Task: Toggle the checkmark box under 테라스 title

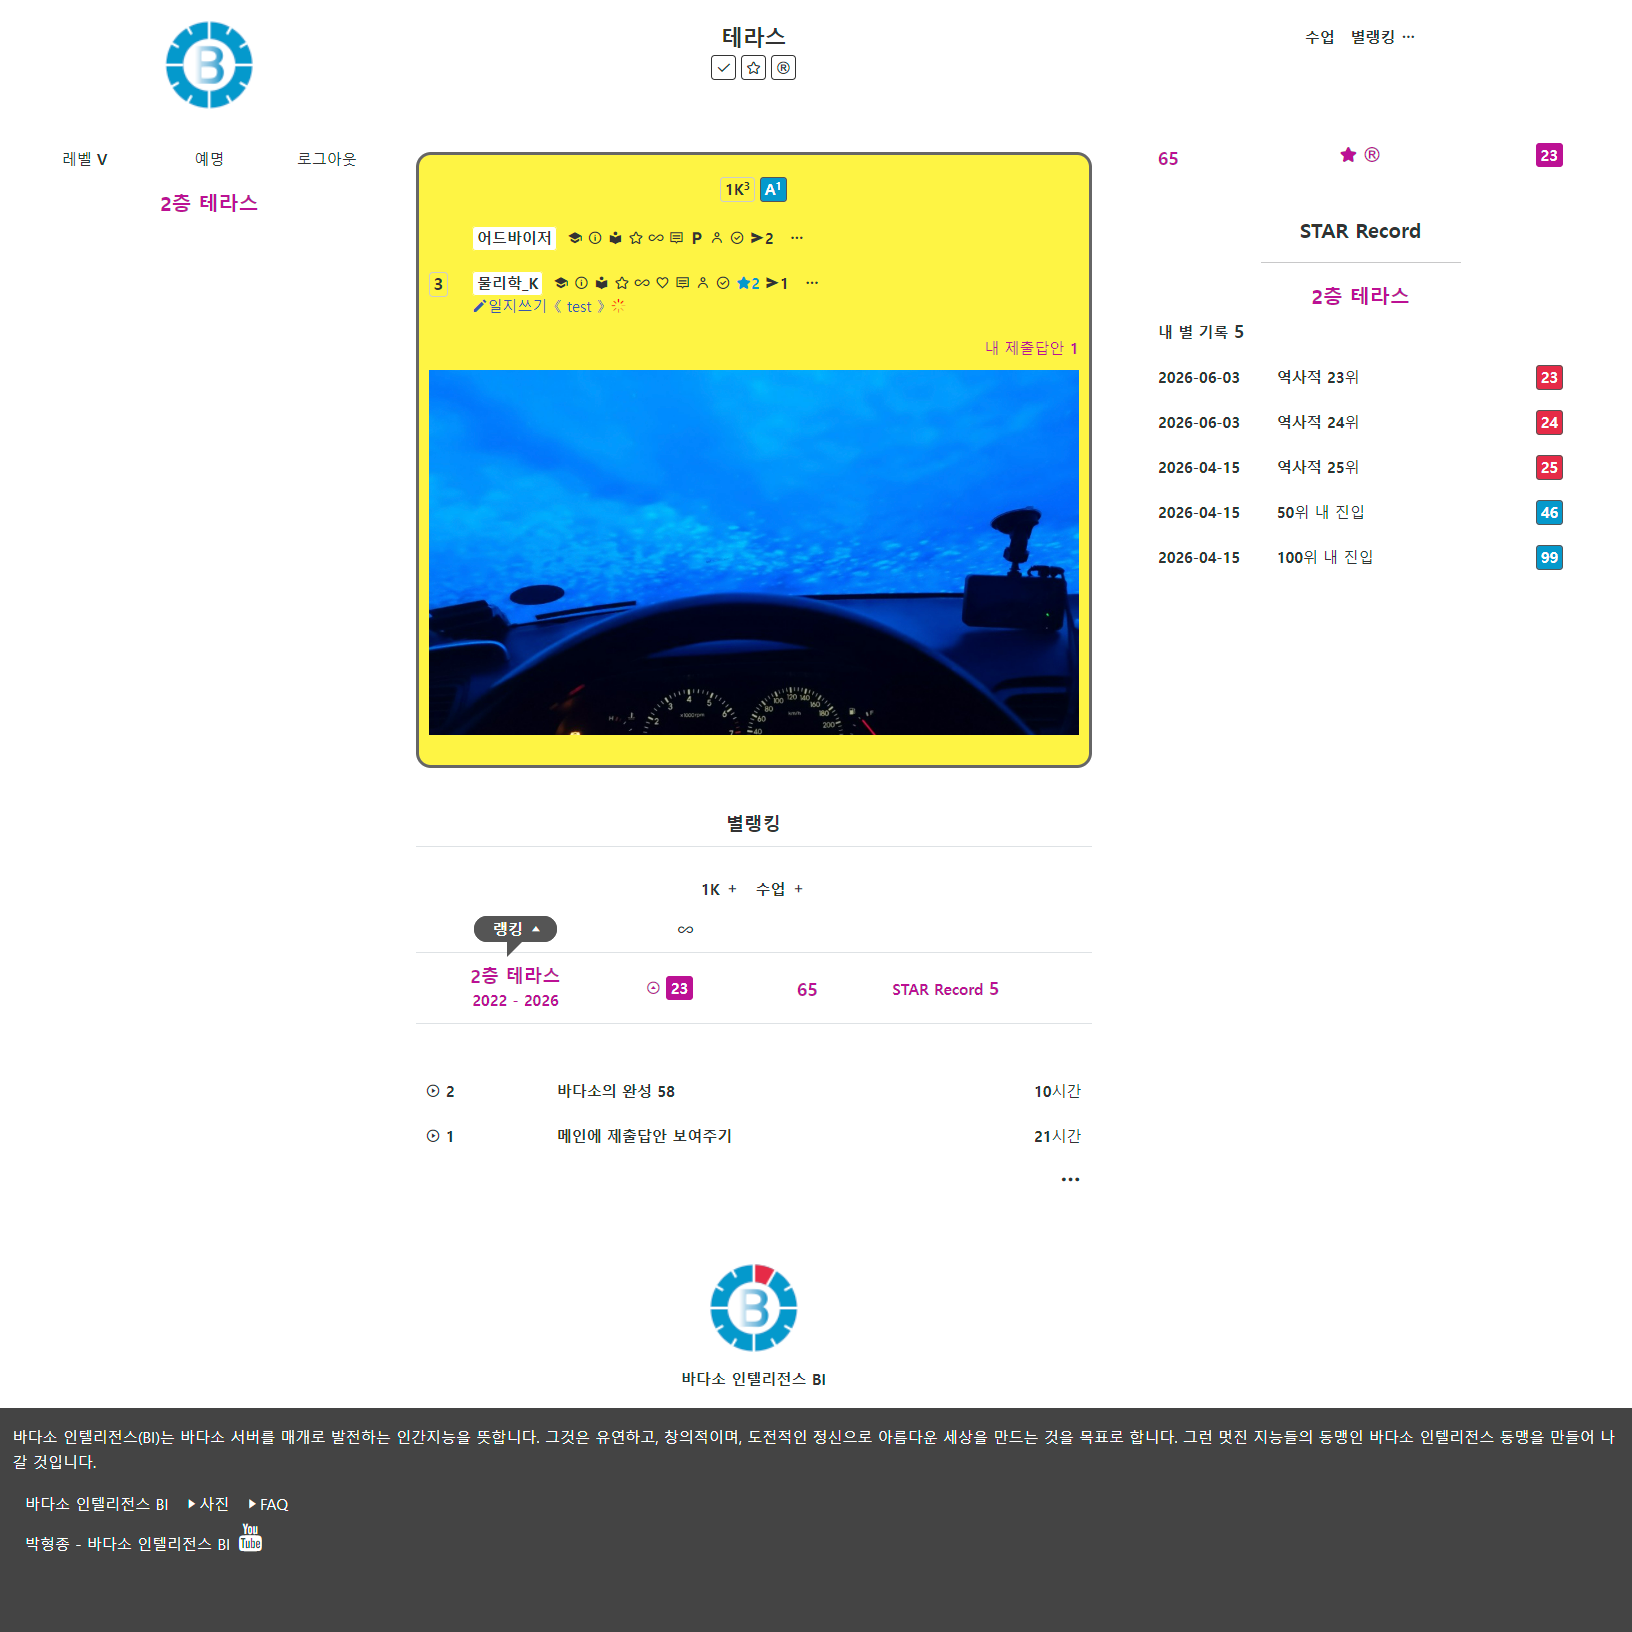Action: point(724,68)
